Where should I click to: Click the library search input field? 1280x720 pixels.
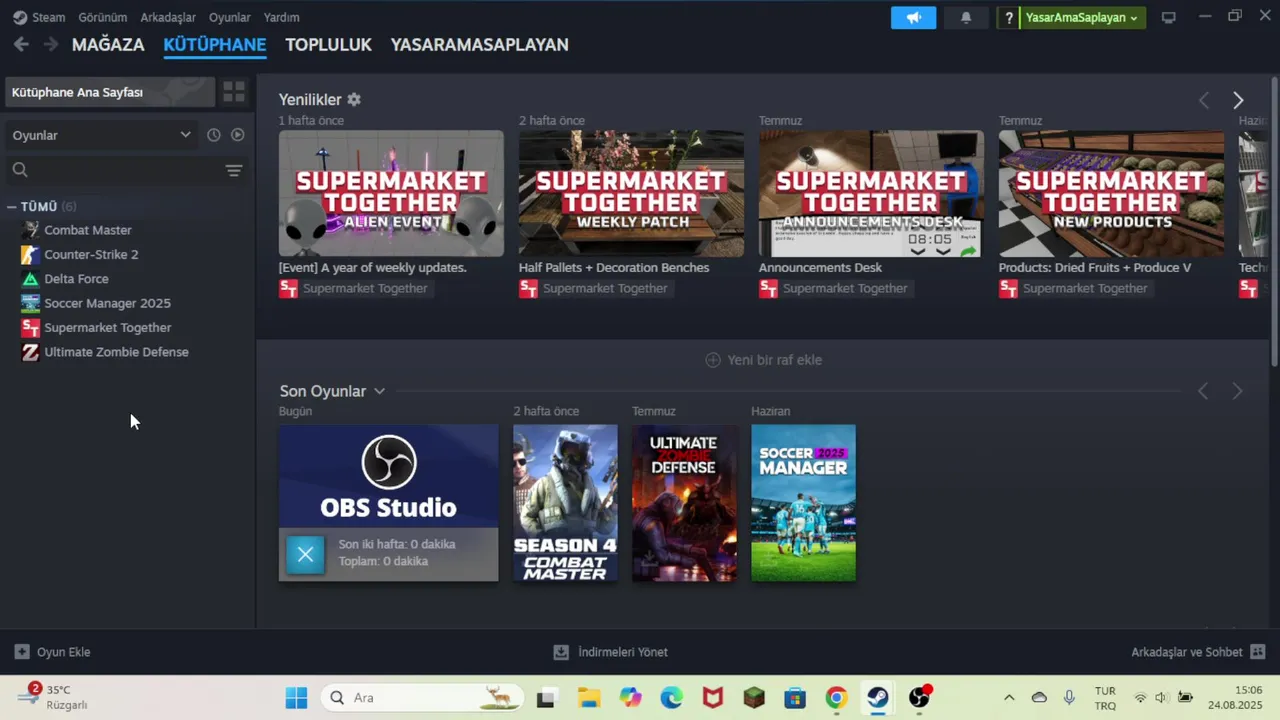pos(125,170)
